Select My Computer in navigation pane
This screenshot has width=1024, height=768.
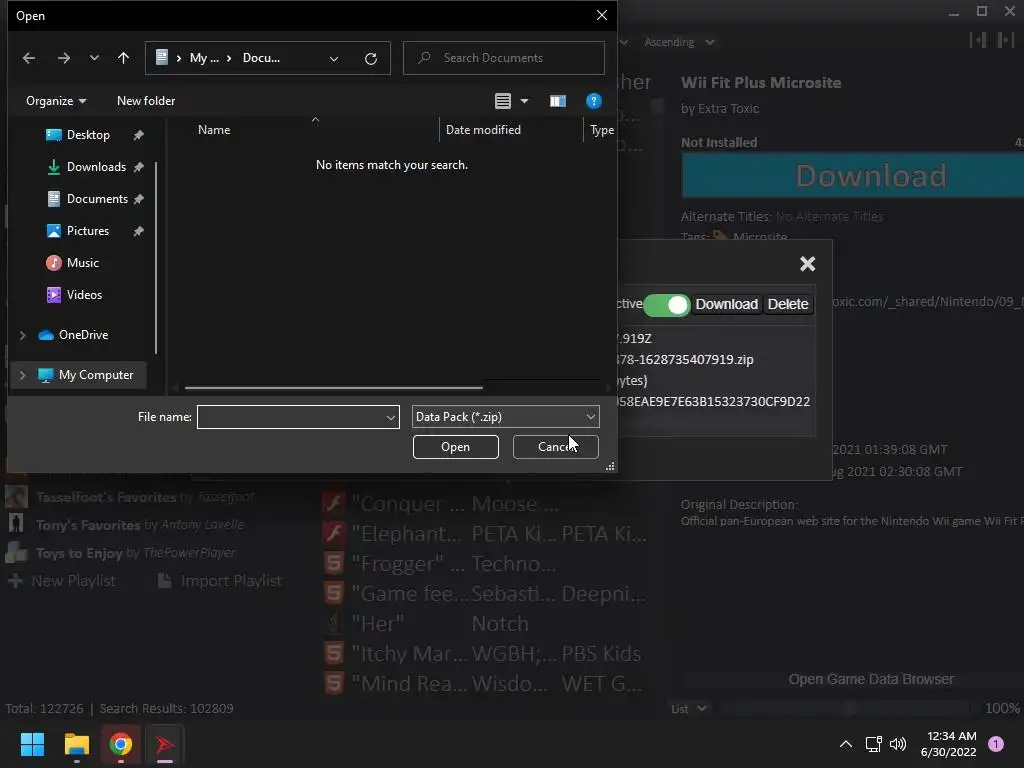(95, 375)
